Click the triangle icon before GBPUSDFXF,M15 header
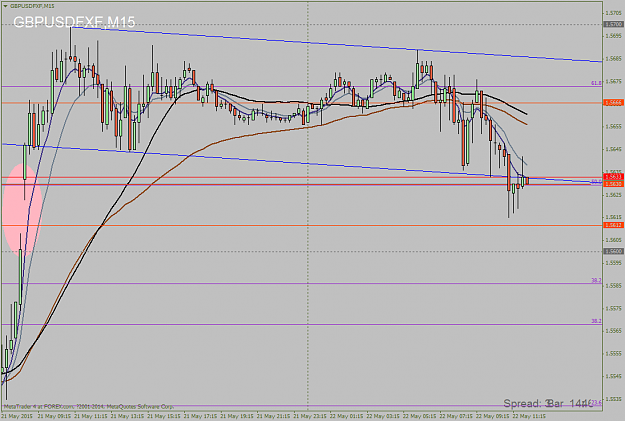Image resolution: width=625 pixels, height=421 pixels. pos(5,6)
